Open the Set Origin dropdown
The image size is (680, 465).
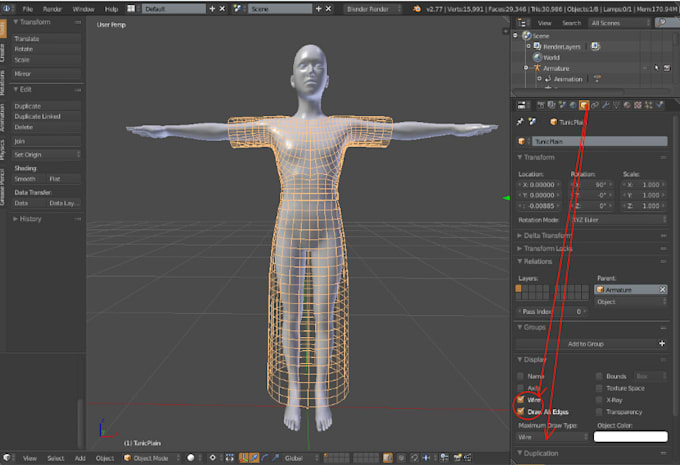46,154
